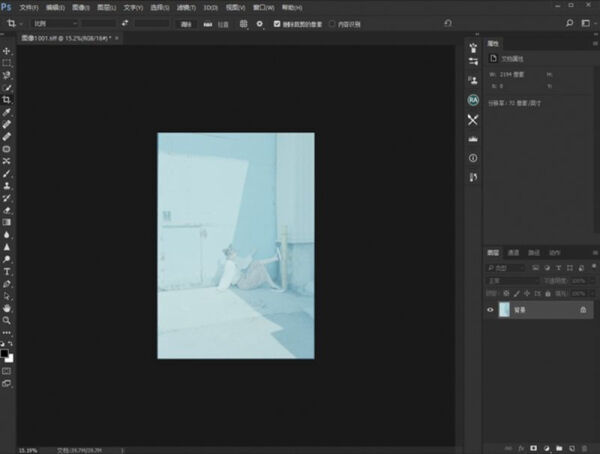Open the 文件 menu
This screenshot has width=600, height=454.
29,7
